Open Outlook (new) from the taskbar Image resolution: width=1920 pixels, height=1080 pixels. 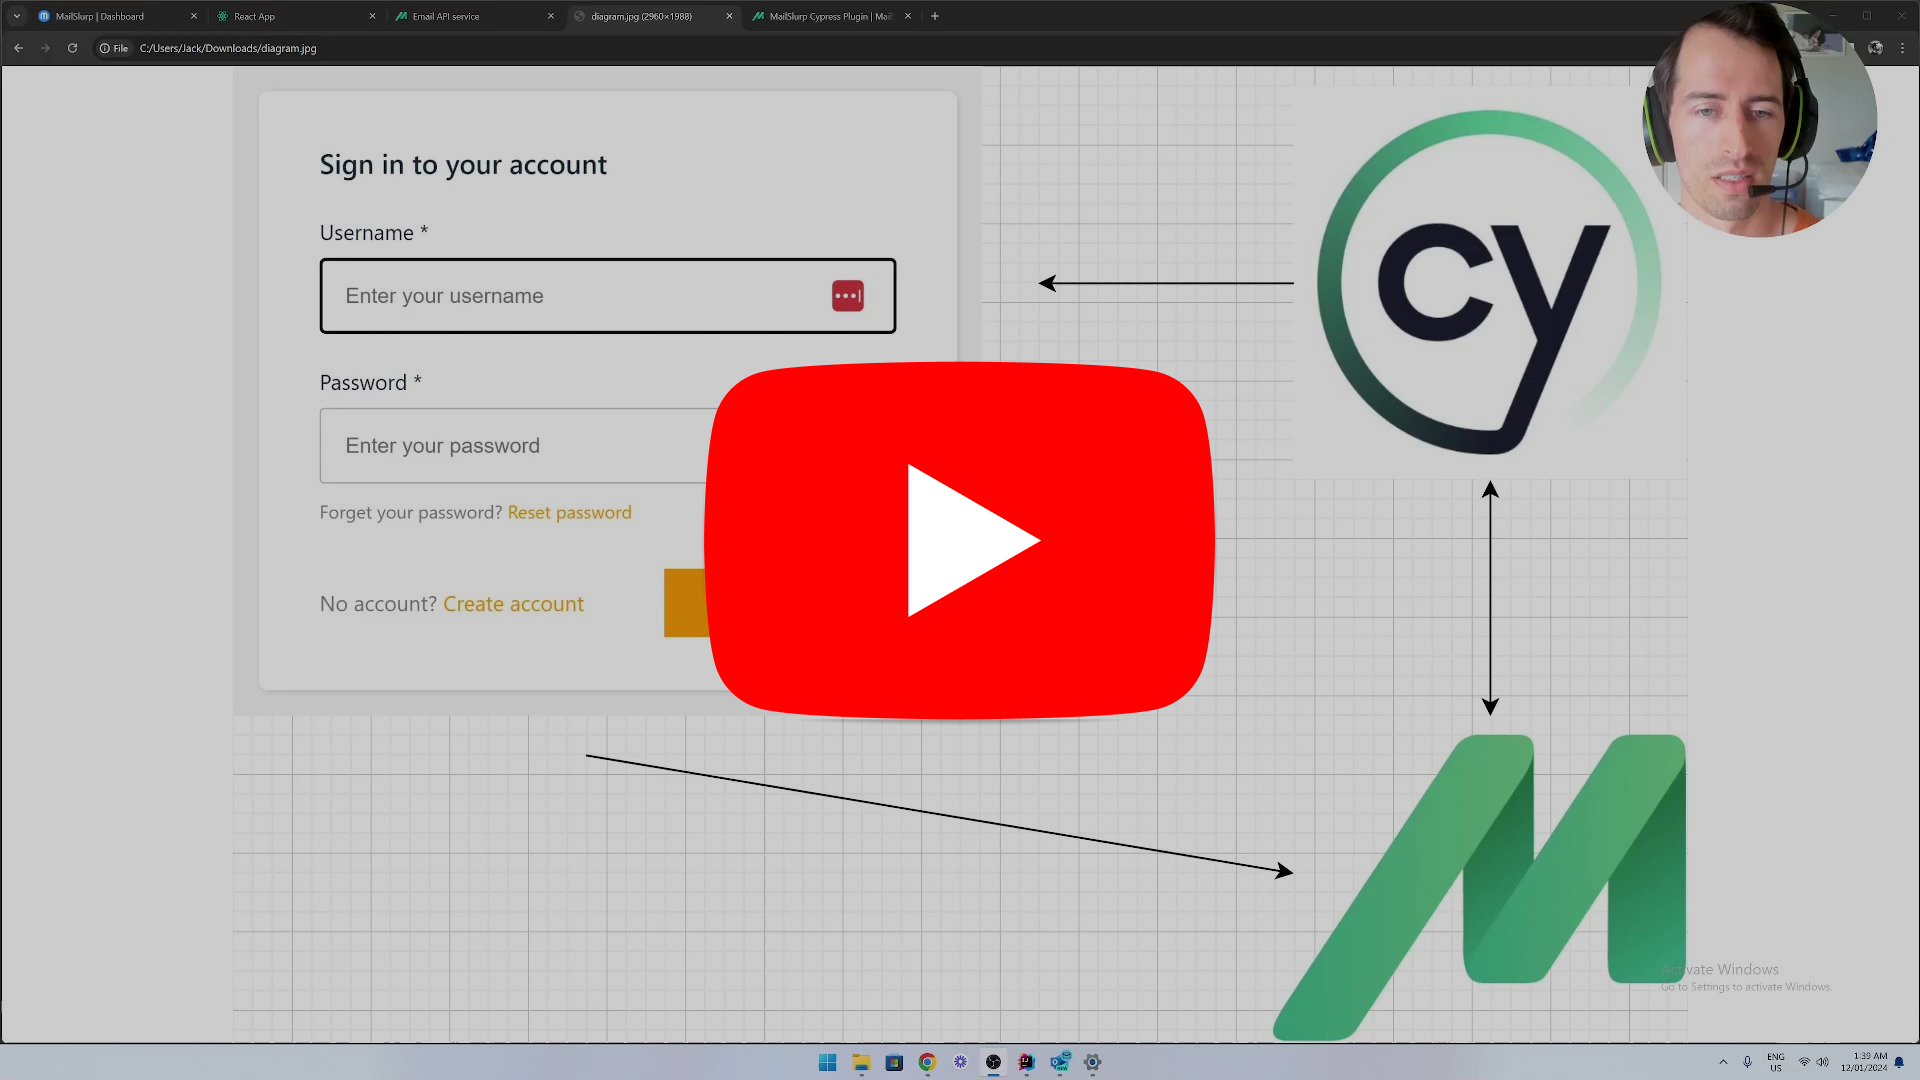pos(1060,1063)
